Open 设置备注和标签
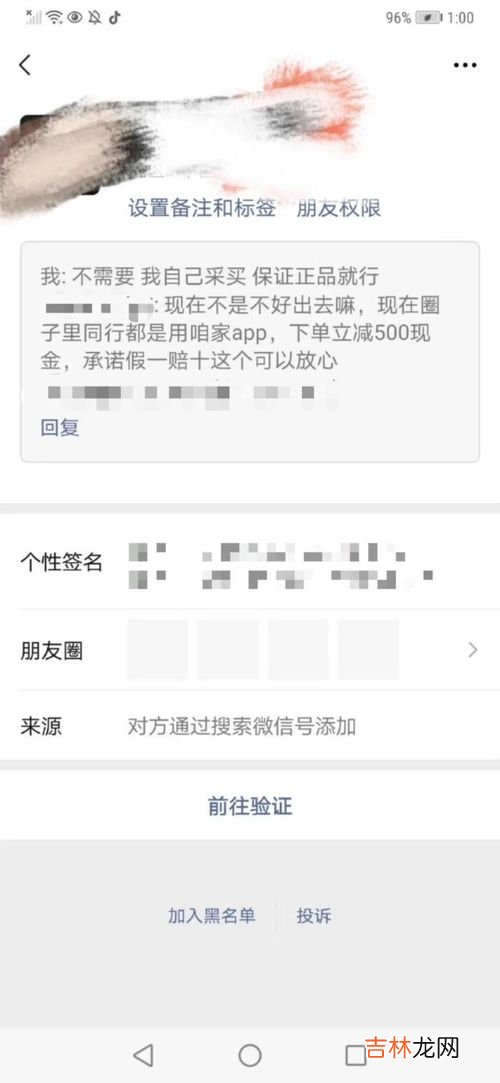Screen dimensions: 500x1083 pyautogui.click(x=202, y=208)
